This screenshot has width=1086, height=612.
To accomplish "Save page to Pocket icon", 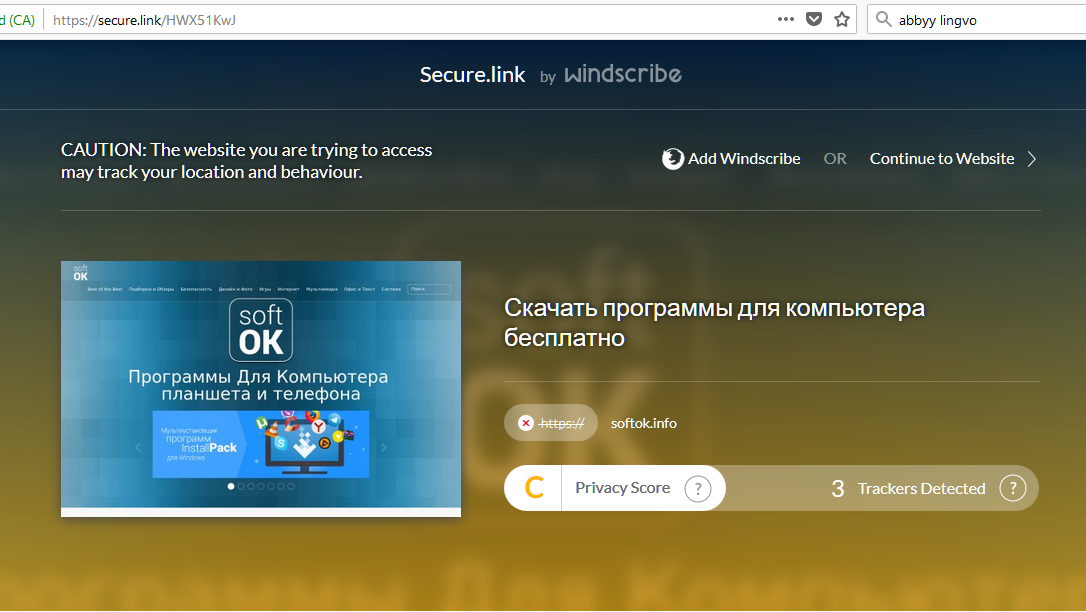I will point(814,19).
